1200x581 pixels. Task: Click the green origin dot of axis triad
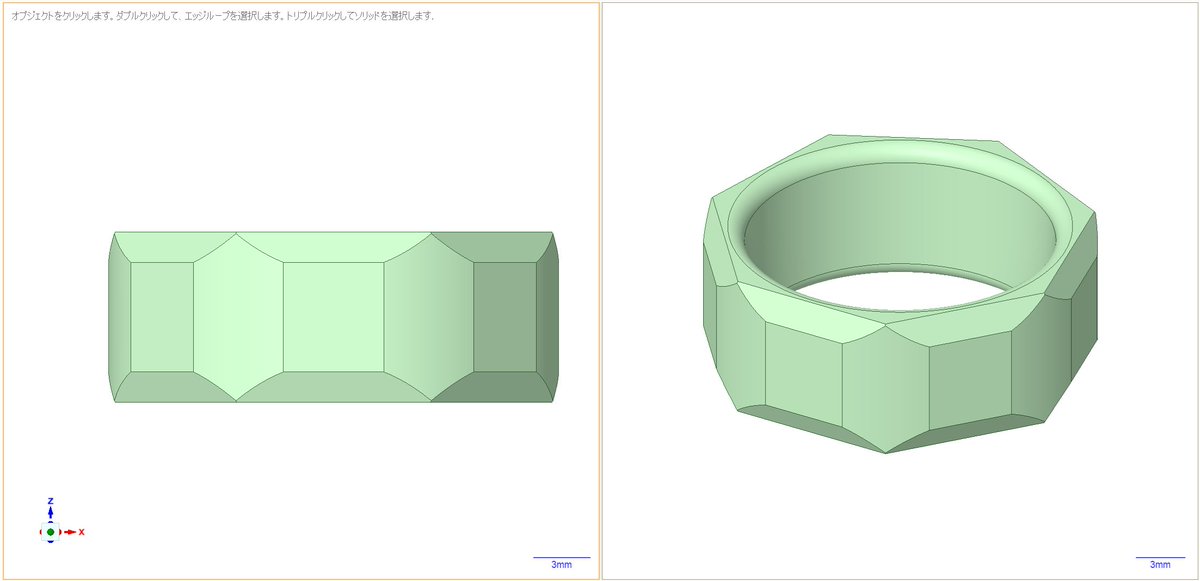point(50,532)
